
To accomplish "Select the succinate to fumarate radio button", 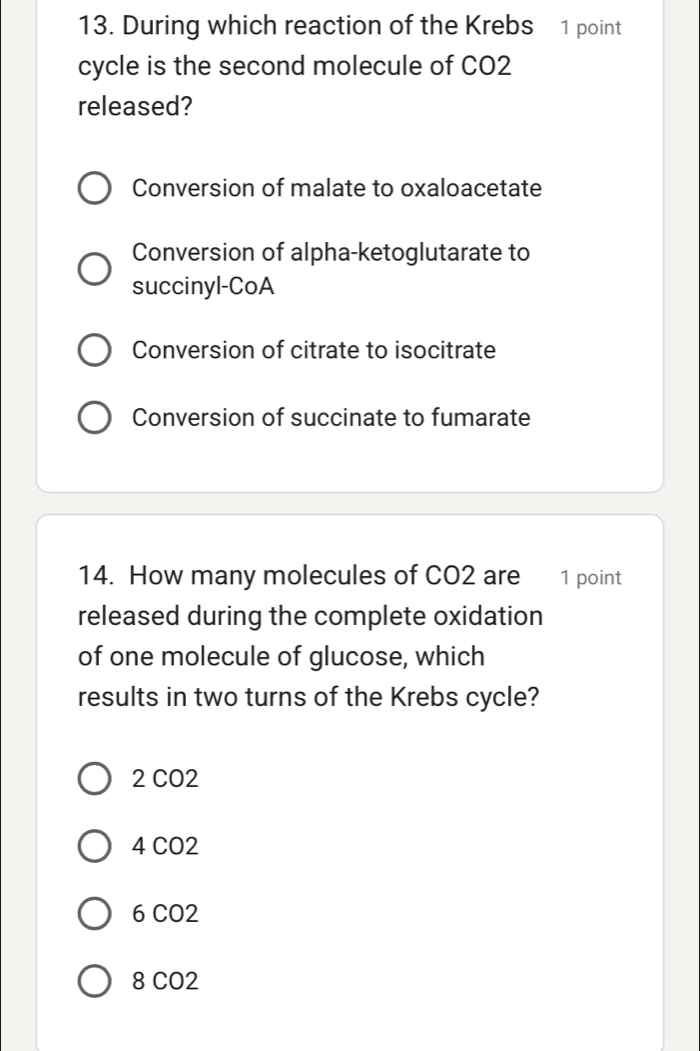I will (x=95, y=417).
